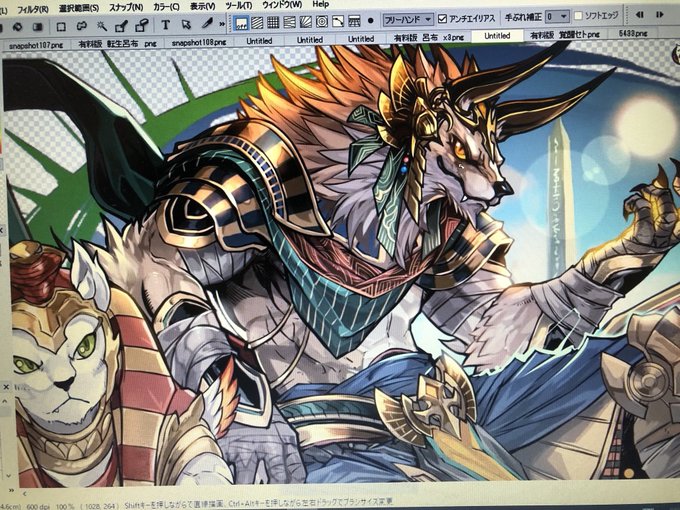Open the Help menu
The image size is (680, 510).
click(x=320, y=4)
